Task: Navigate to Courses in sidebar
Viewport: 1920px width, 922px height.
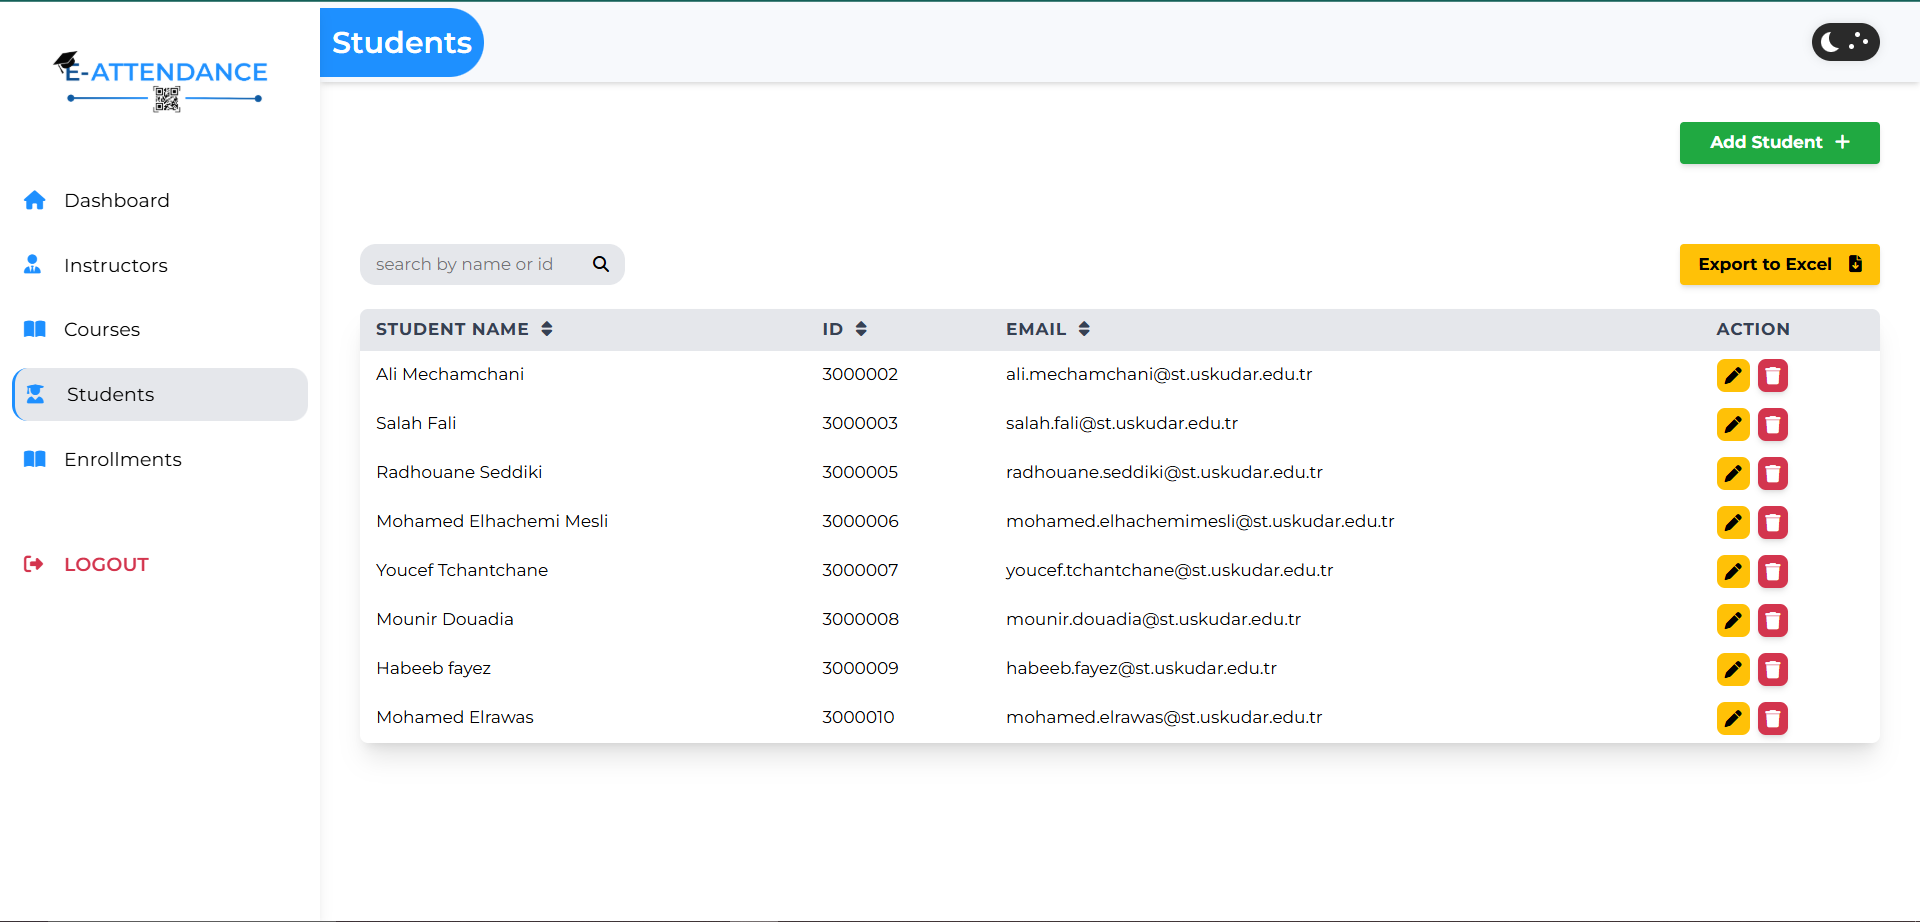Action: tap(101, 329)
